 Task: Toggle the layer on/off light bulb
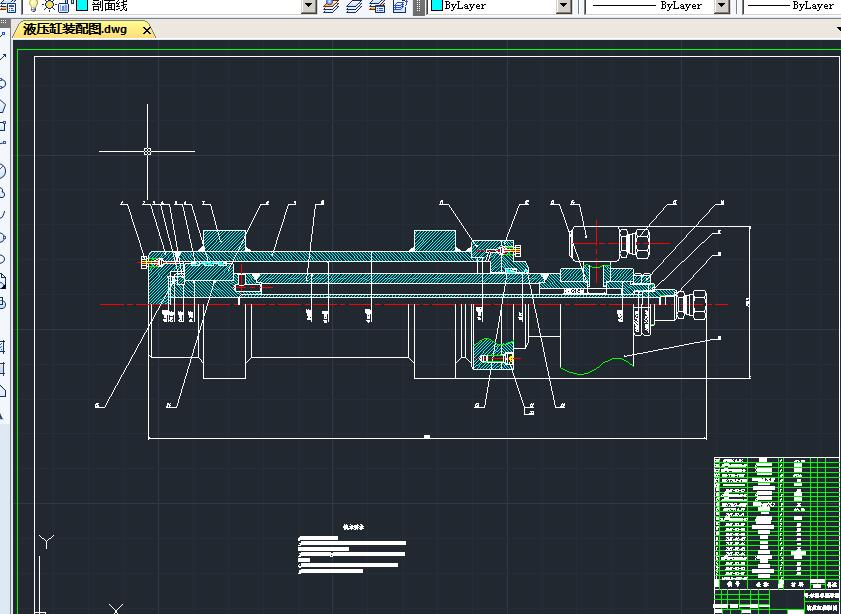32,6
